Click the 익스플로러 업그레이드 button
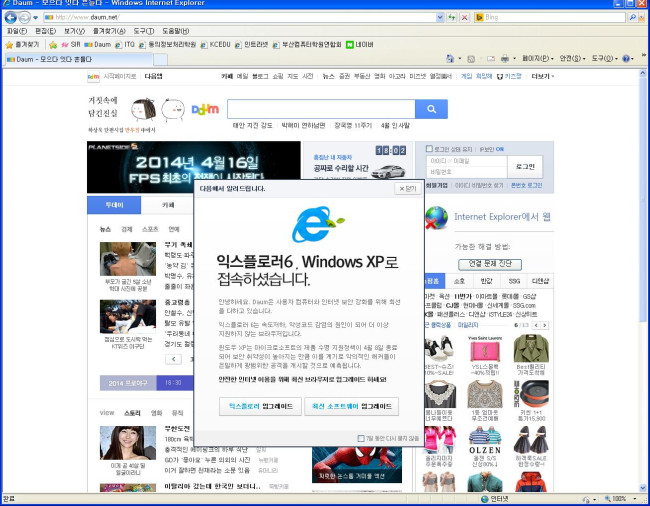The image size is (650, 506). click(x=261, y=406)
